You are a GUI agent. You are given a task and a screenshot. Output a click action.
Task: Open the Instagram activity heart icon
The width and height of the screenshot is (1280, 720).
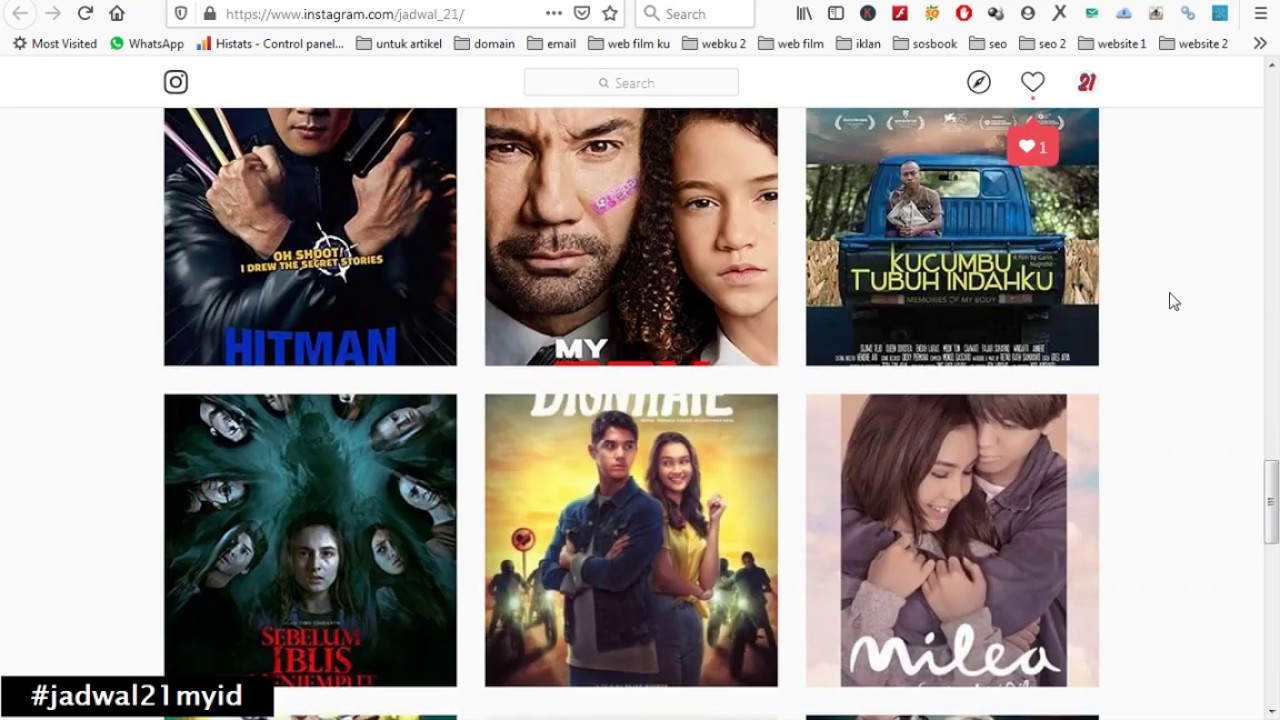click(x=1033, y=82)
